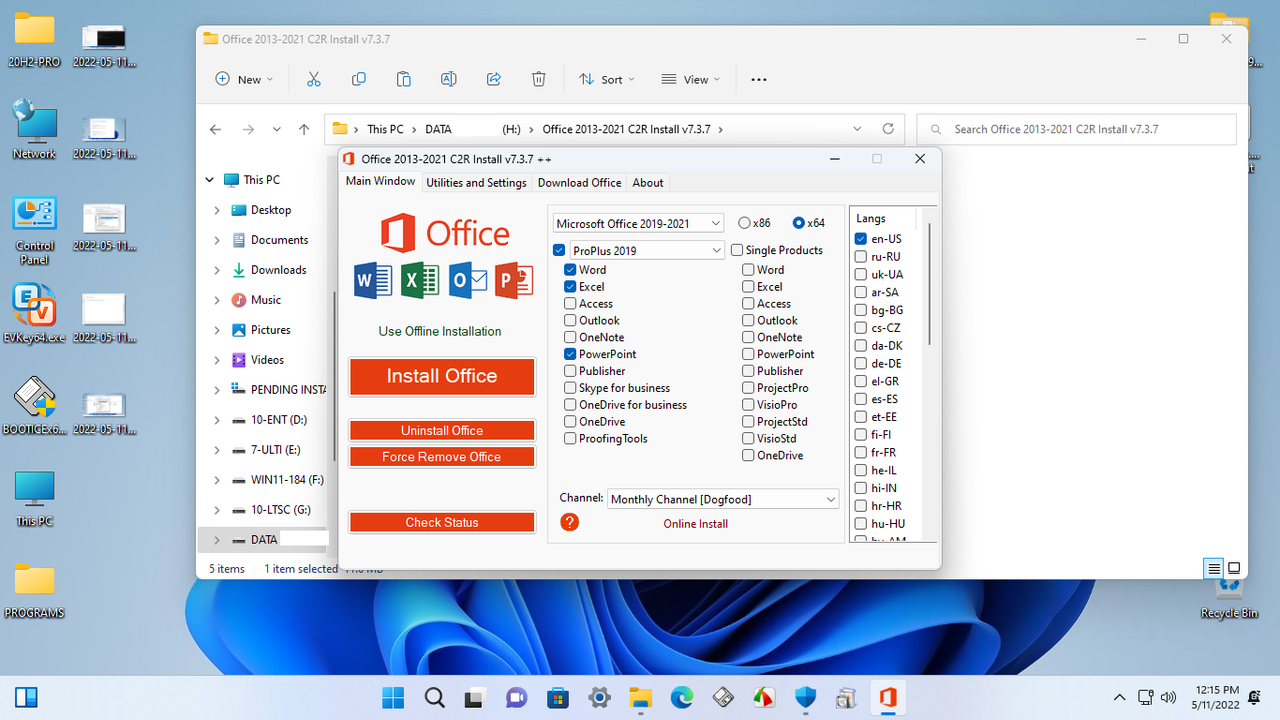Uncheck the en-US language checkbox
The image size is (1280, 720).
861,239
